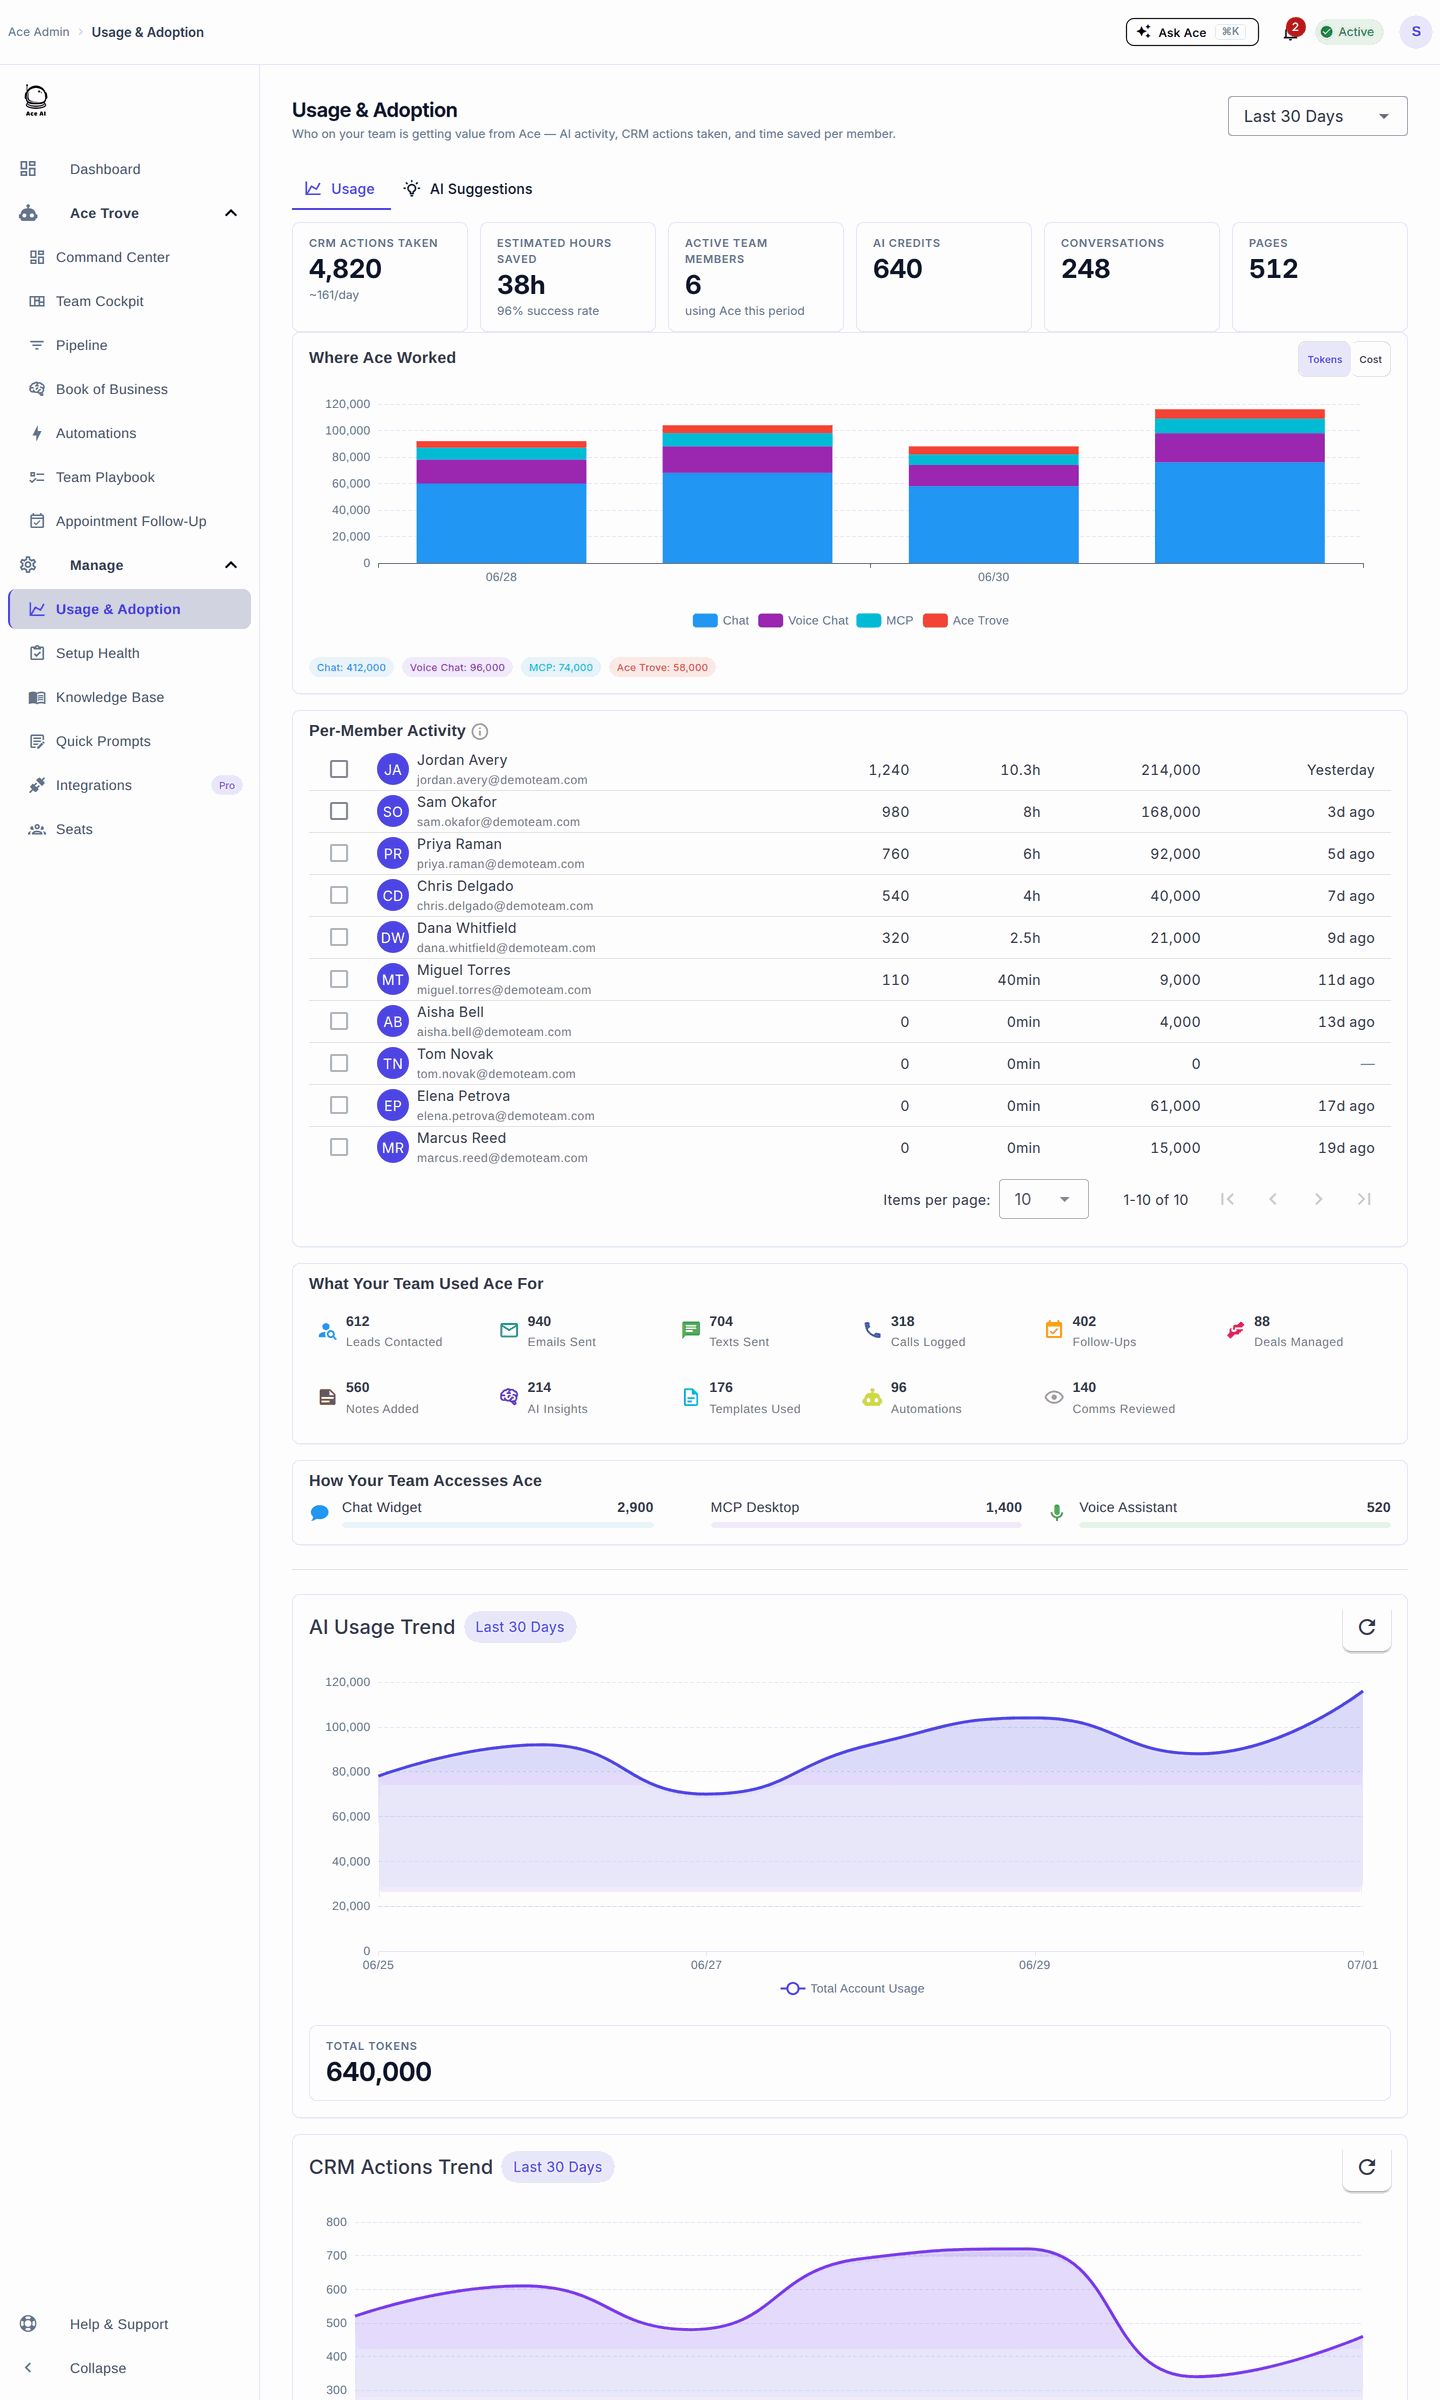Viewport: 1440px width, 2400px height.
Task: Click the Pipeline filter icon
Action: [x=37, y=345]
